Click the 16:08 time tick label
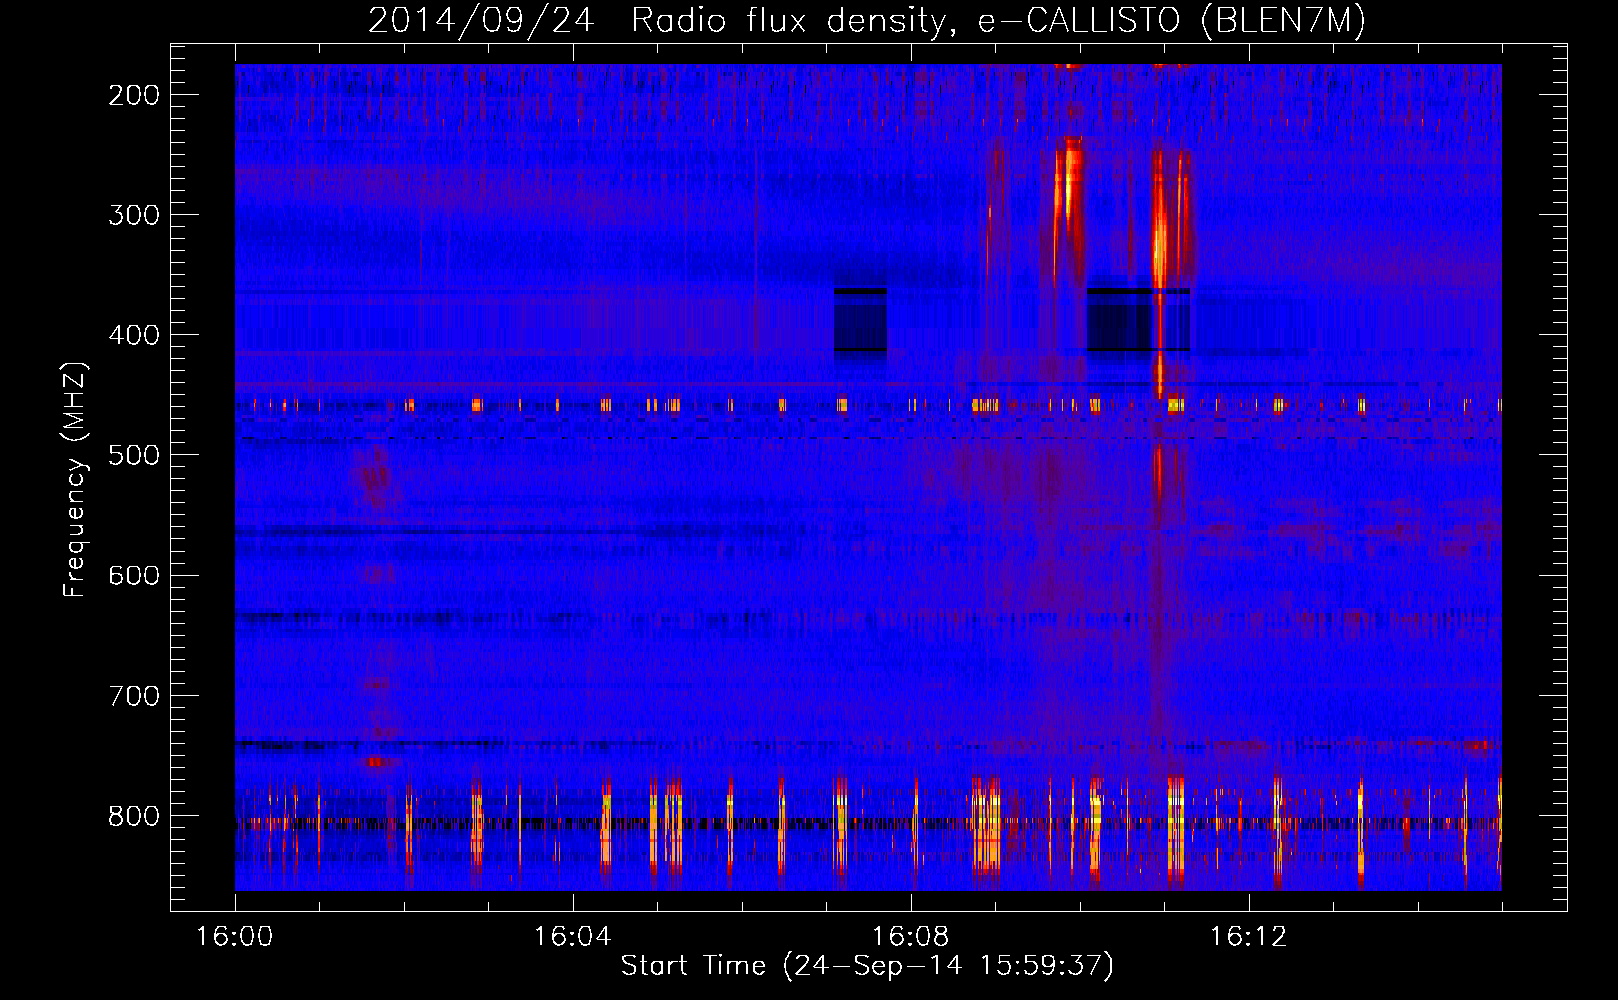Screen dimensions: 1618x1000 [911, 937]
